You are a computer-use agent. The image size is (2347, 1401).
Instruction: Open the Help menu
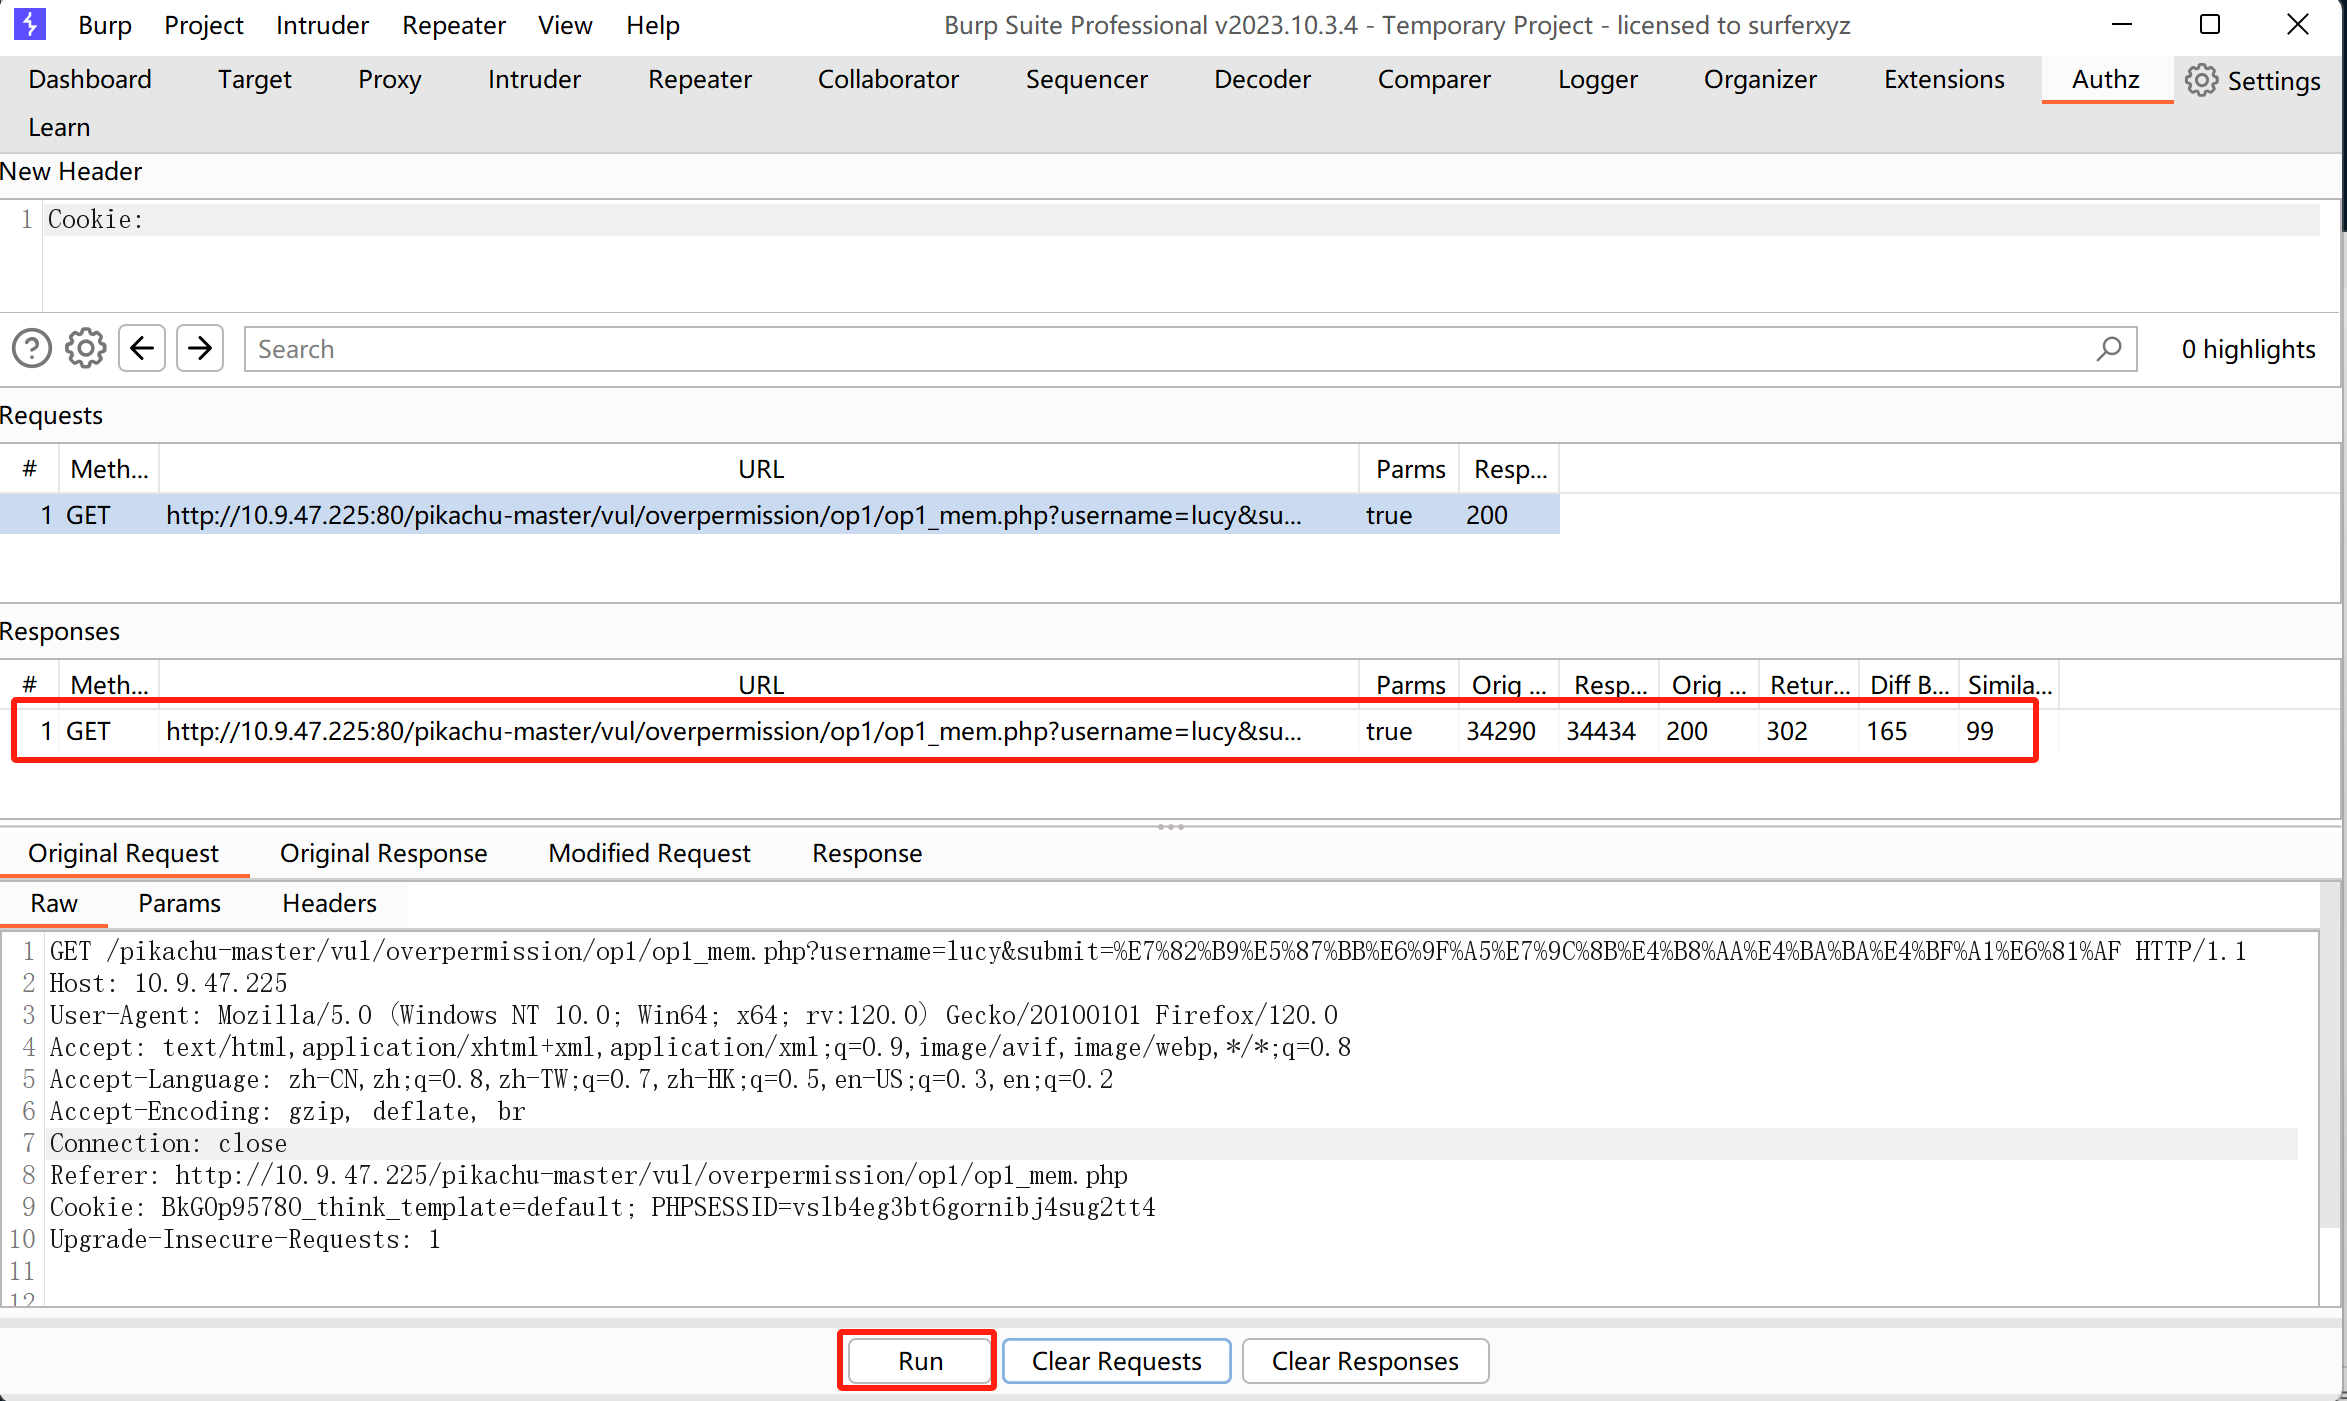[x=653, y=25]
